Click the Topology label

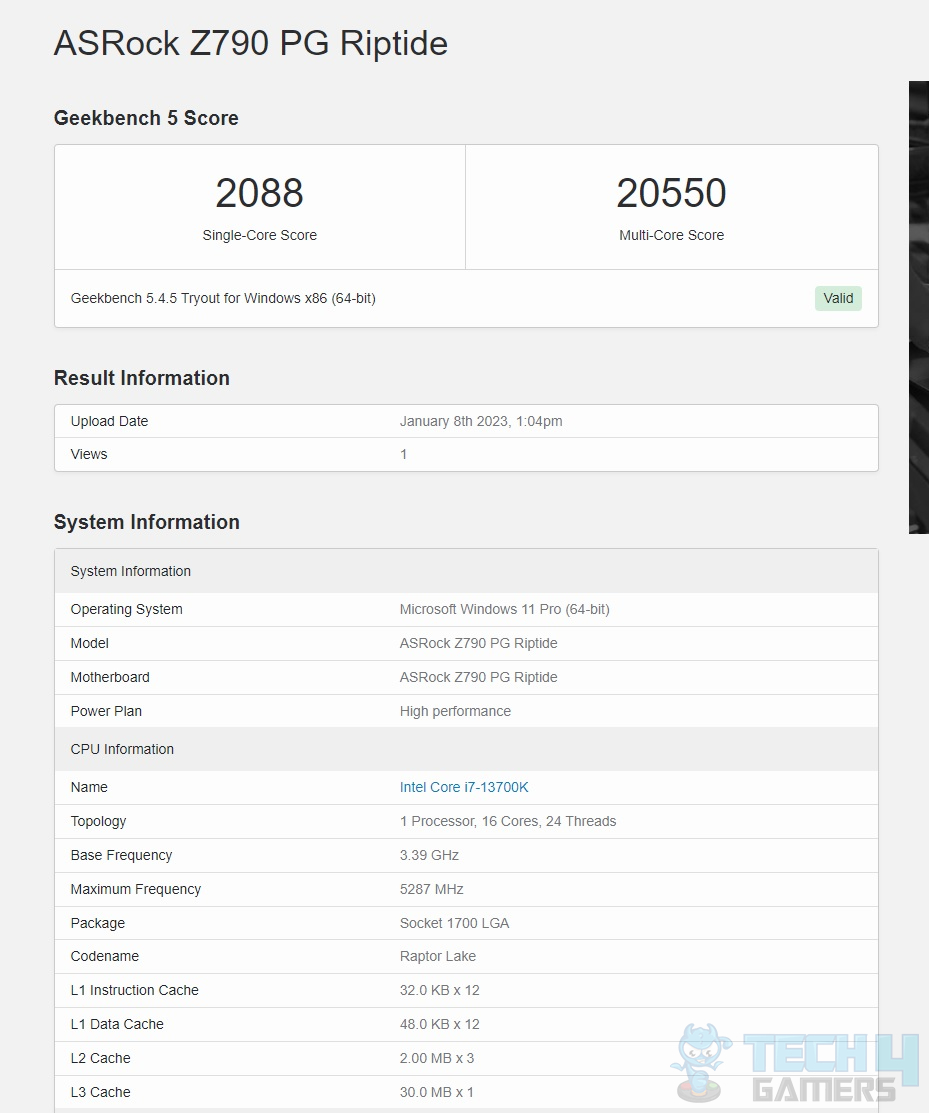tap(98, 821)
